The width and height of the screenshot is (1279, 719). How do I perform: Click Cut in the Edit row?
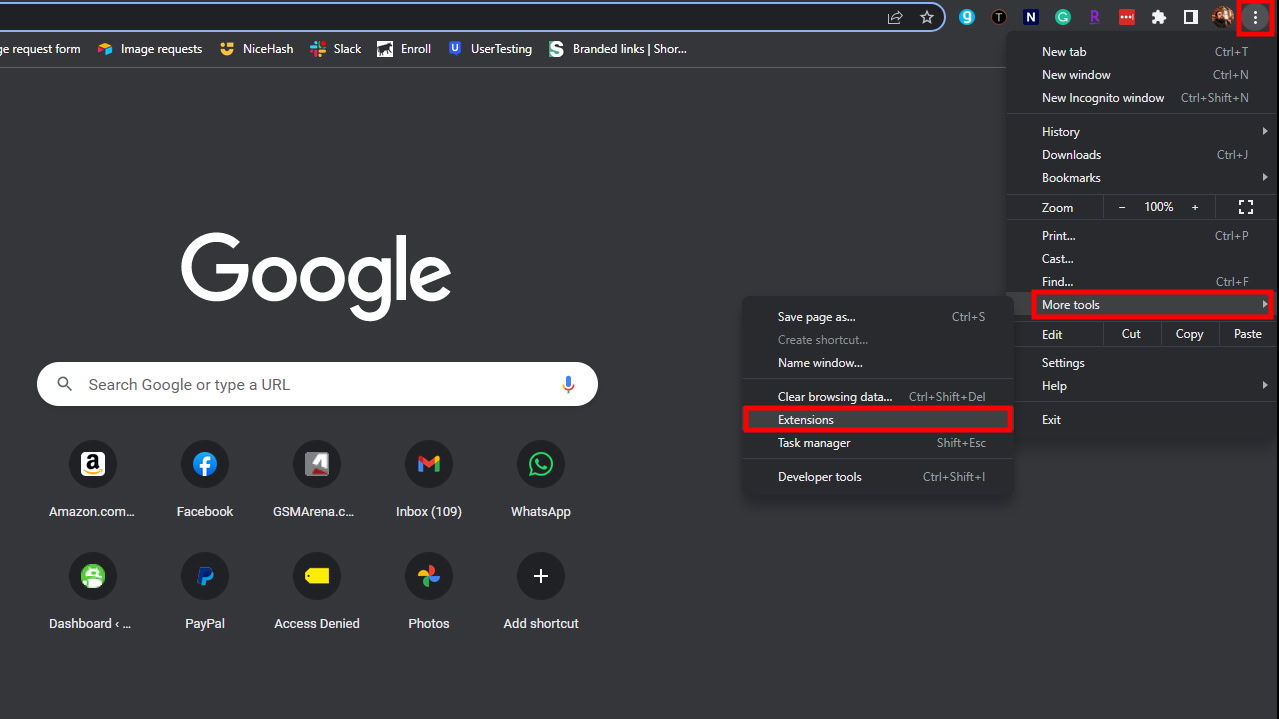coord(1131,334)
